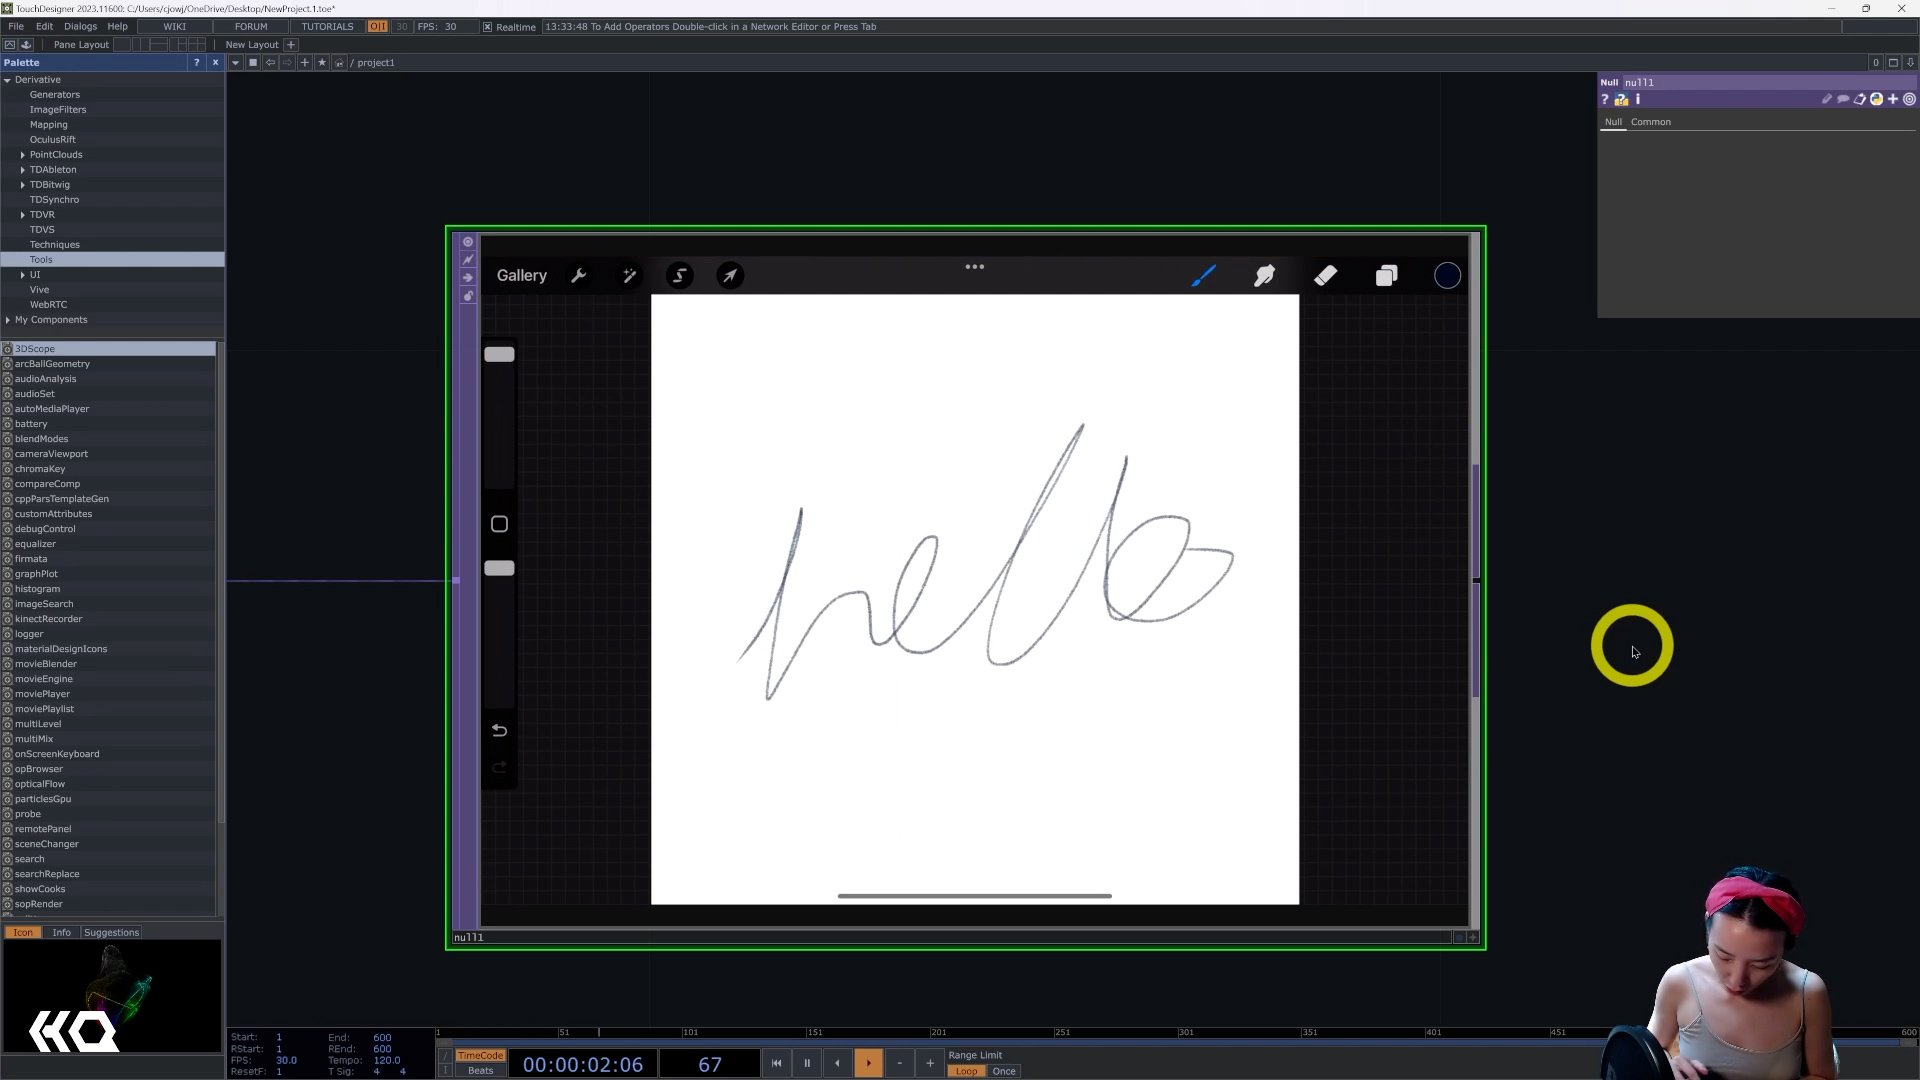Screen dimensions: 1920x1080
Task: Open the dark blue color swatch
Action: (x=1447, y=276)
